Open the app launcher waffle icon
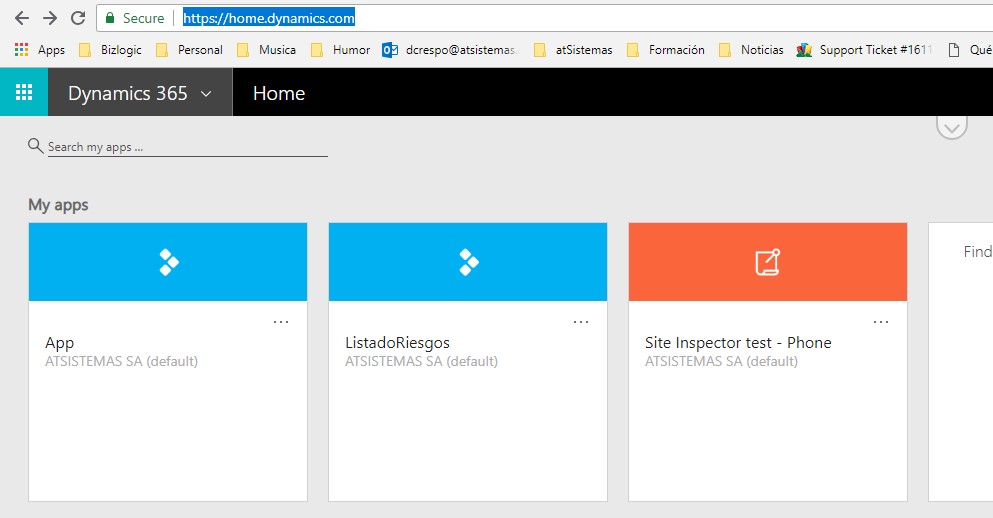The image size is (993, 518). (24, 92)
